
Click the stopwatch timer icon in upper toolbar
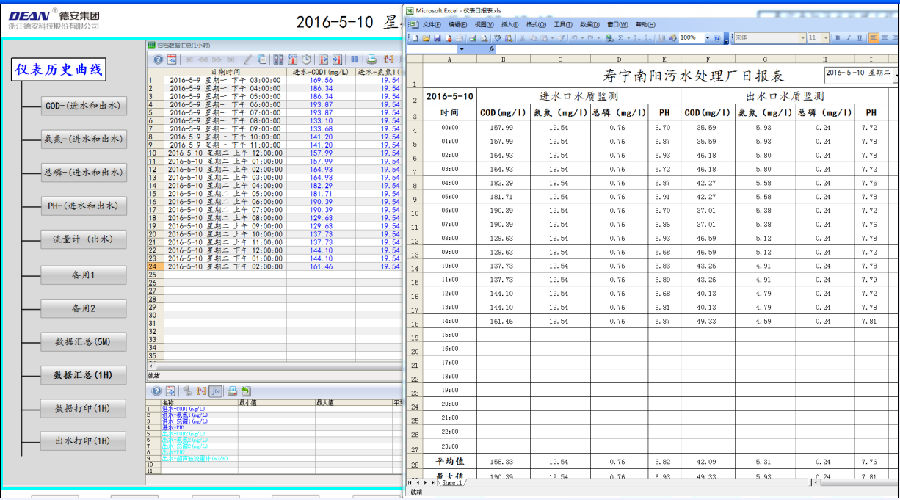307,59
